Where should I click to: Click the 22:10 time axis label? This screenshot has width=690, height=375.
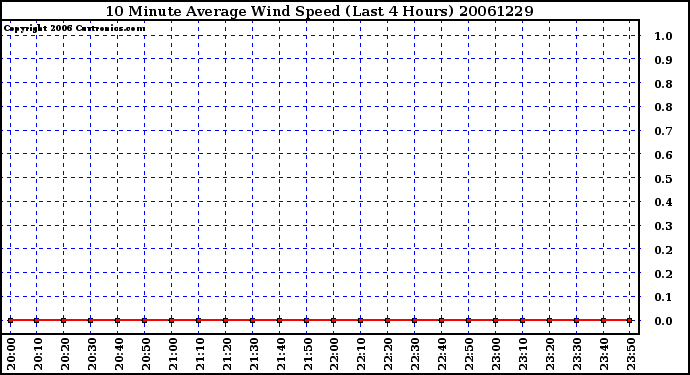tap(361, 355)
